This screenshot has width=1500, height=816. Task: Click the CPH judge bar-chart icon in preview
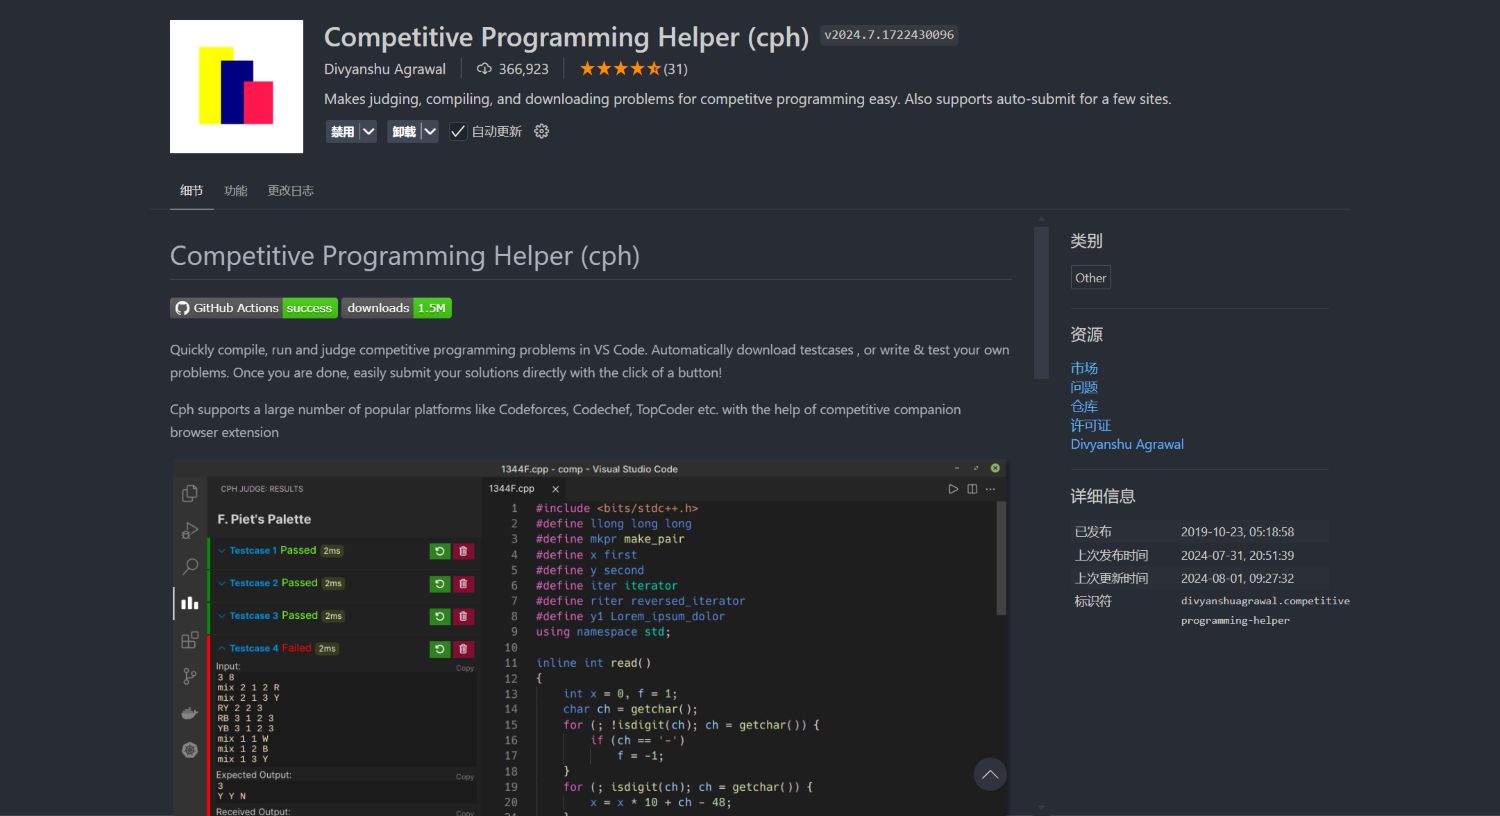pyautogui.click(x=190, y=603)
